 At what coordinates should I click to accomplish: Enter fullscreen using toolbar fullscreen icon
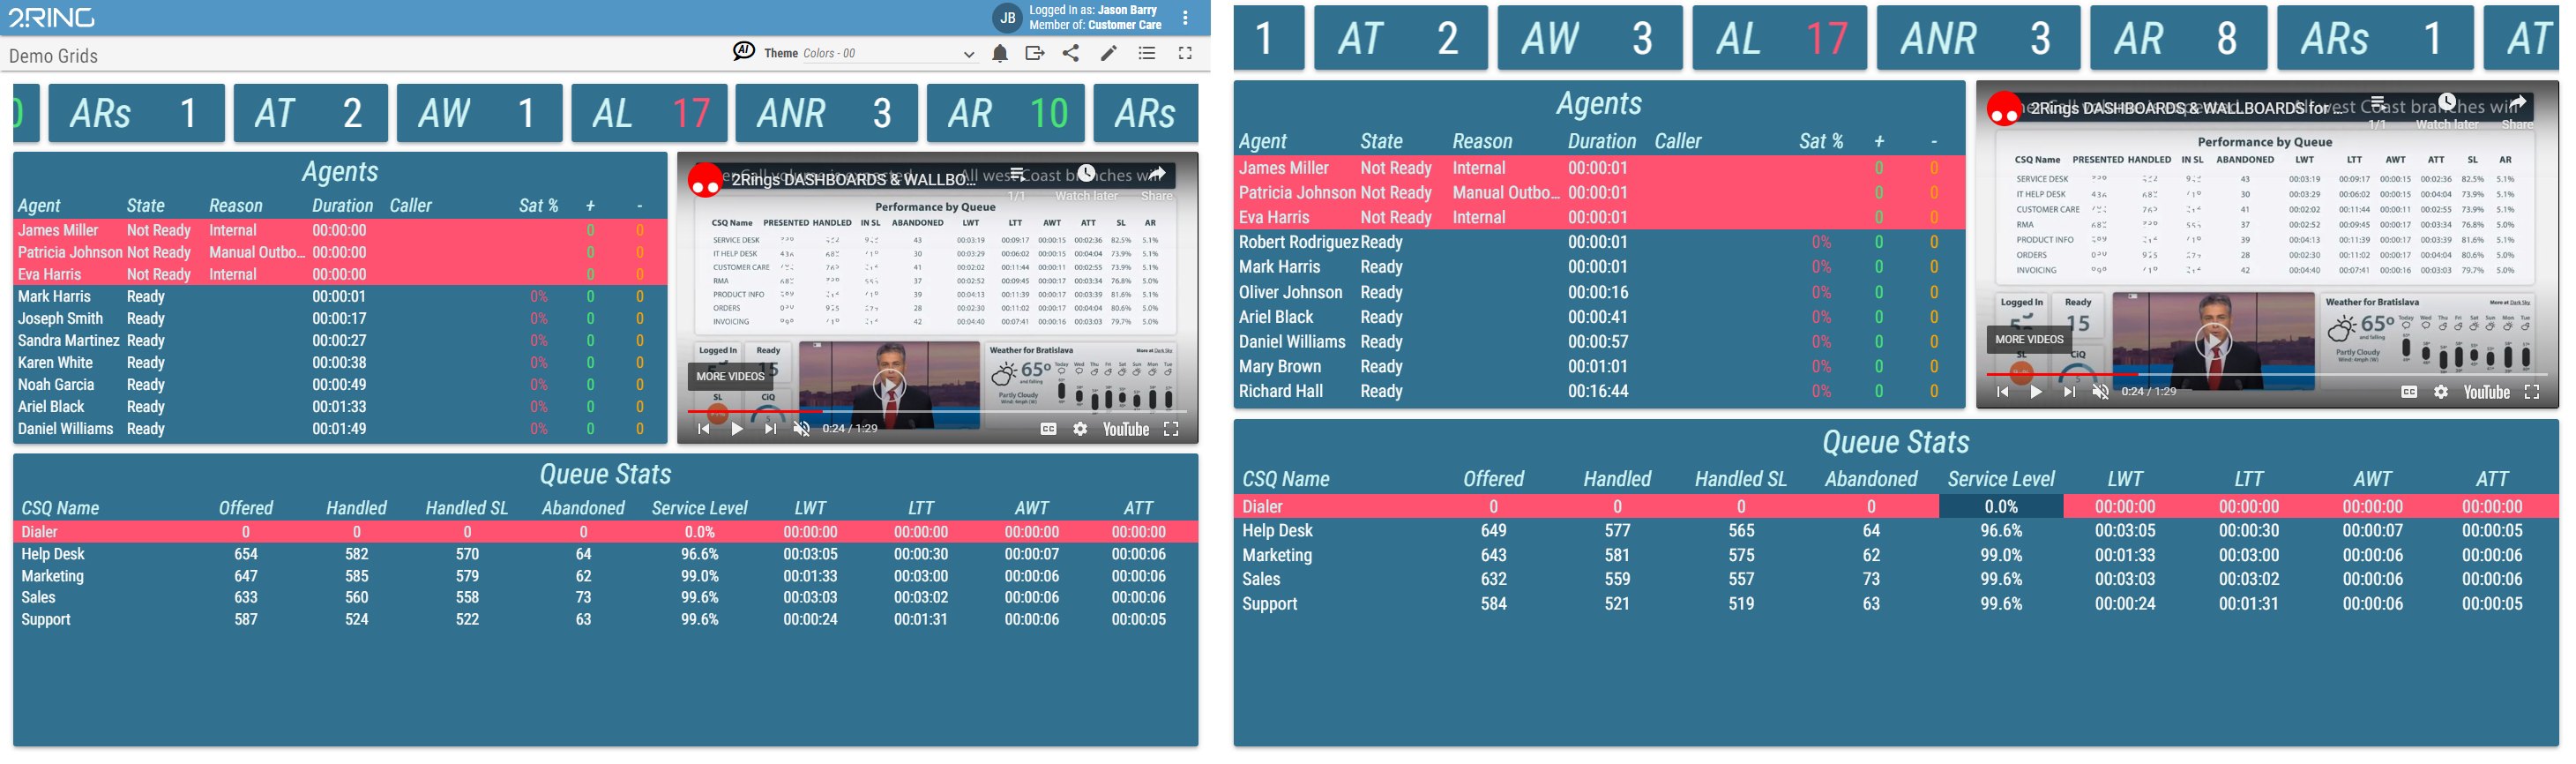[1185, 54]
